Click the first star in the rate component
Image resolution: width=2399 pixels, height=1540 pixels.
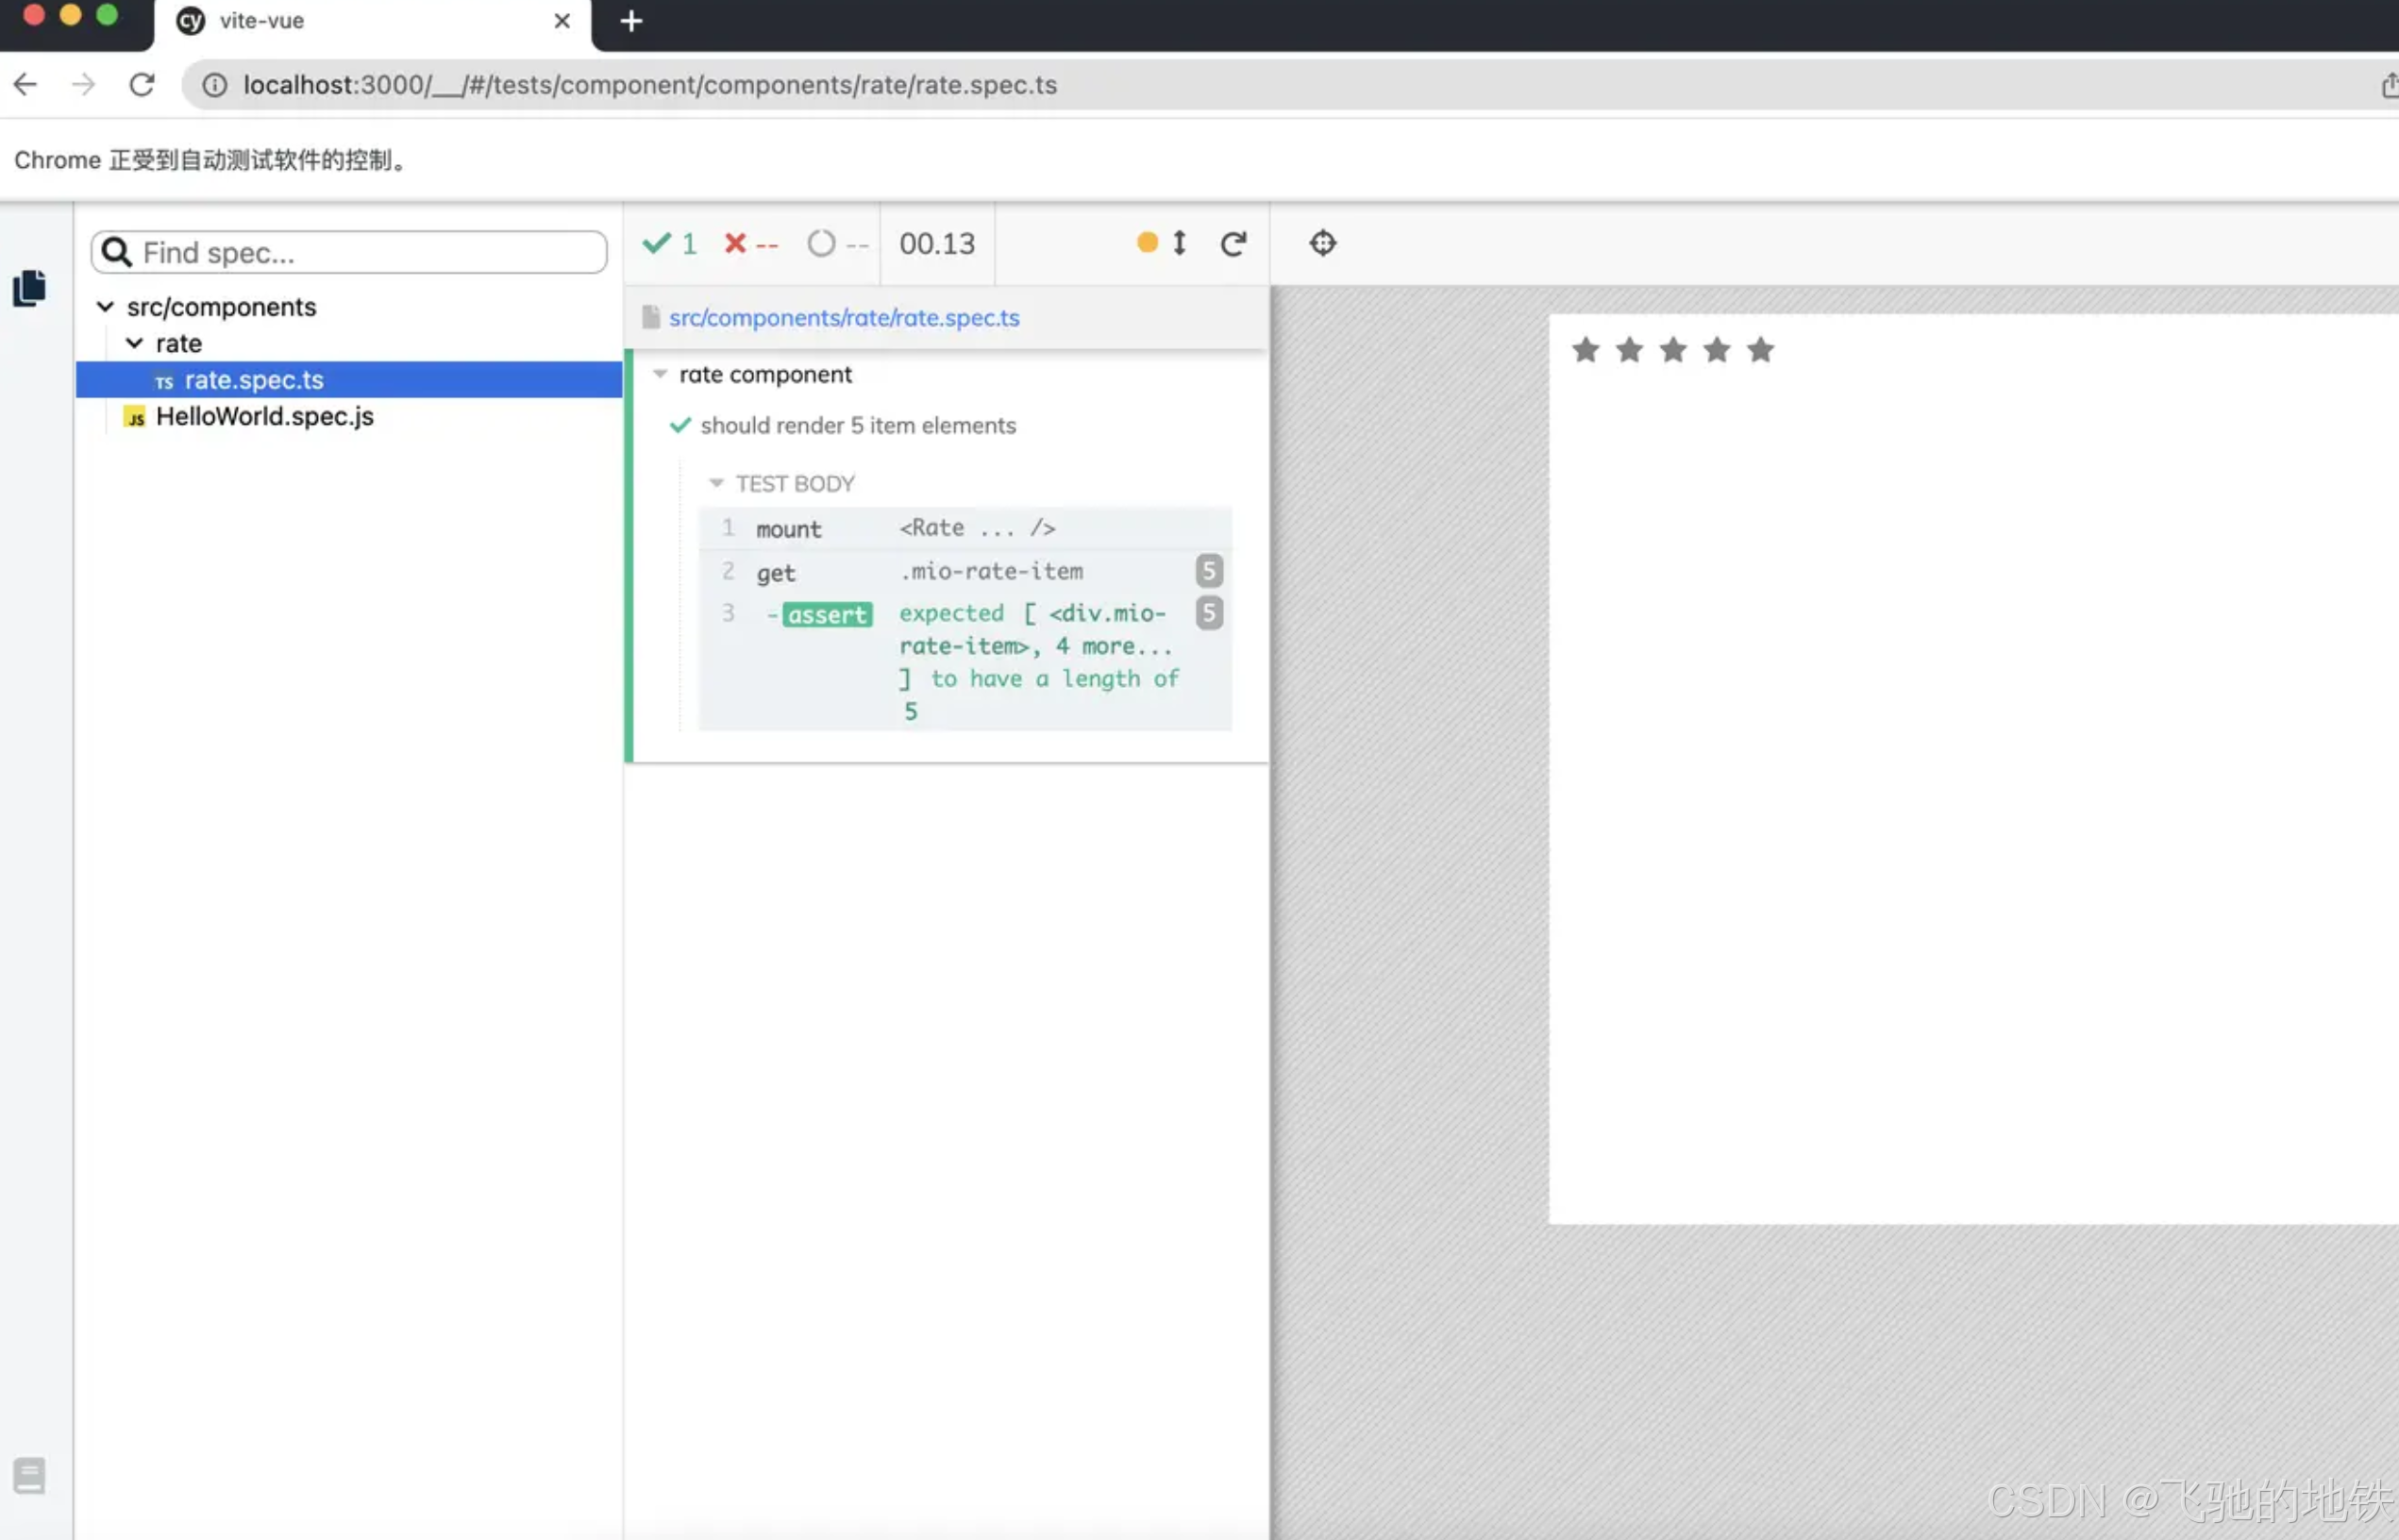click(1585, 350)
